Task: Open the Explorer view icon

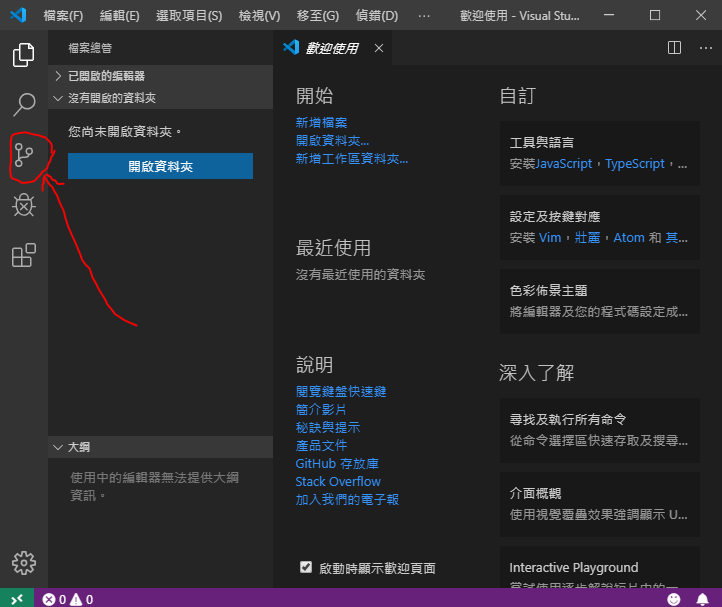Action: (23, 55)
